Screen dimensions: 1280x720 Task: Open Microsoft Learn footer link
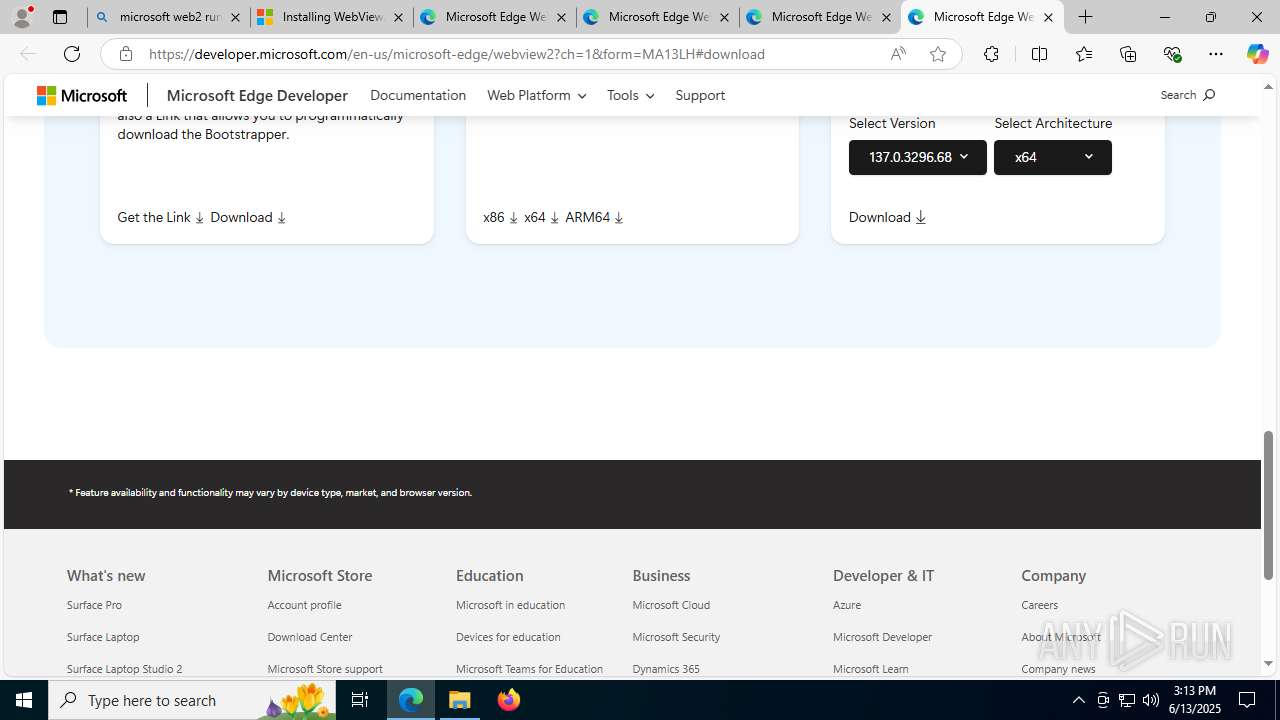(x=871, y=669)
